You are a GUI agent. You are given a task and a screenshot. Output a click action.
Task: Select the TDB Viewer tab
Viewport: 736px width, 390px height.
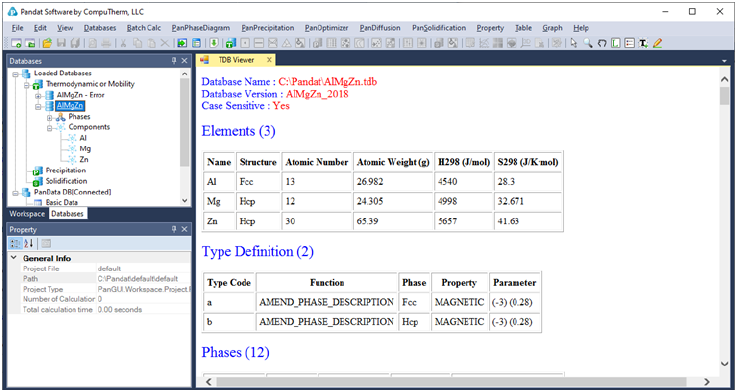[x=236, y=60]
